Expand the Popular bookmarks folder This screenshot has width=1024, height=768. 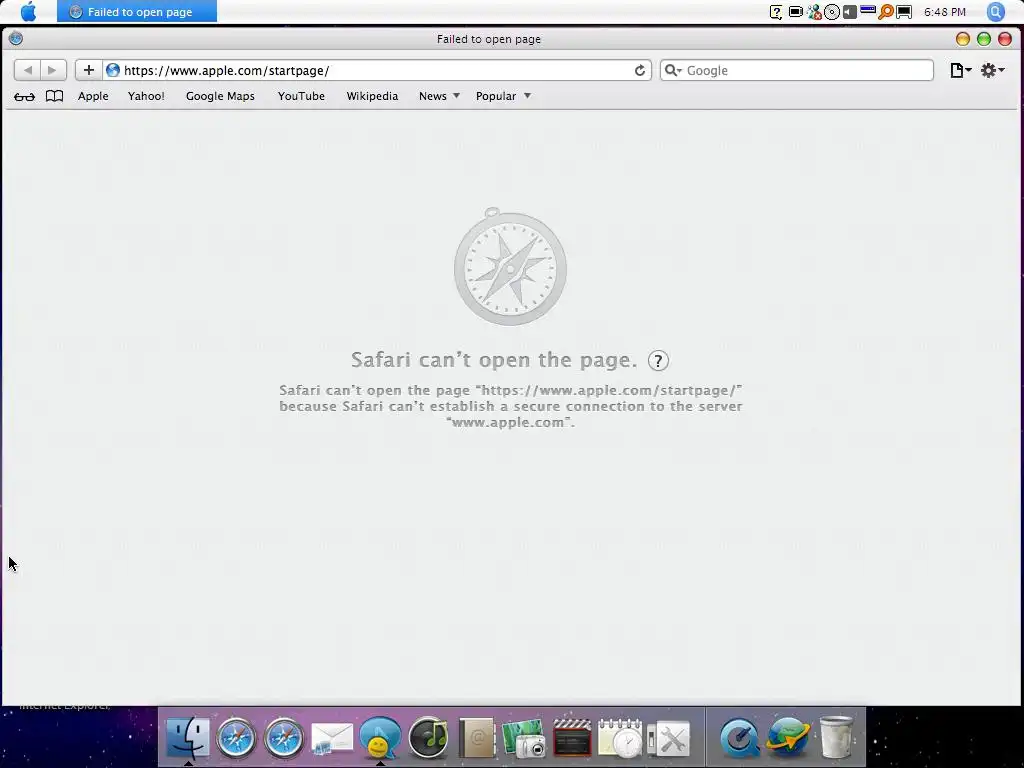click(x=503, y=96)
